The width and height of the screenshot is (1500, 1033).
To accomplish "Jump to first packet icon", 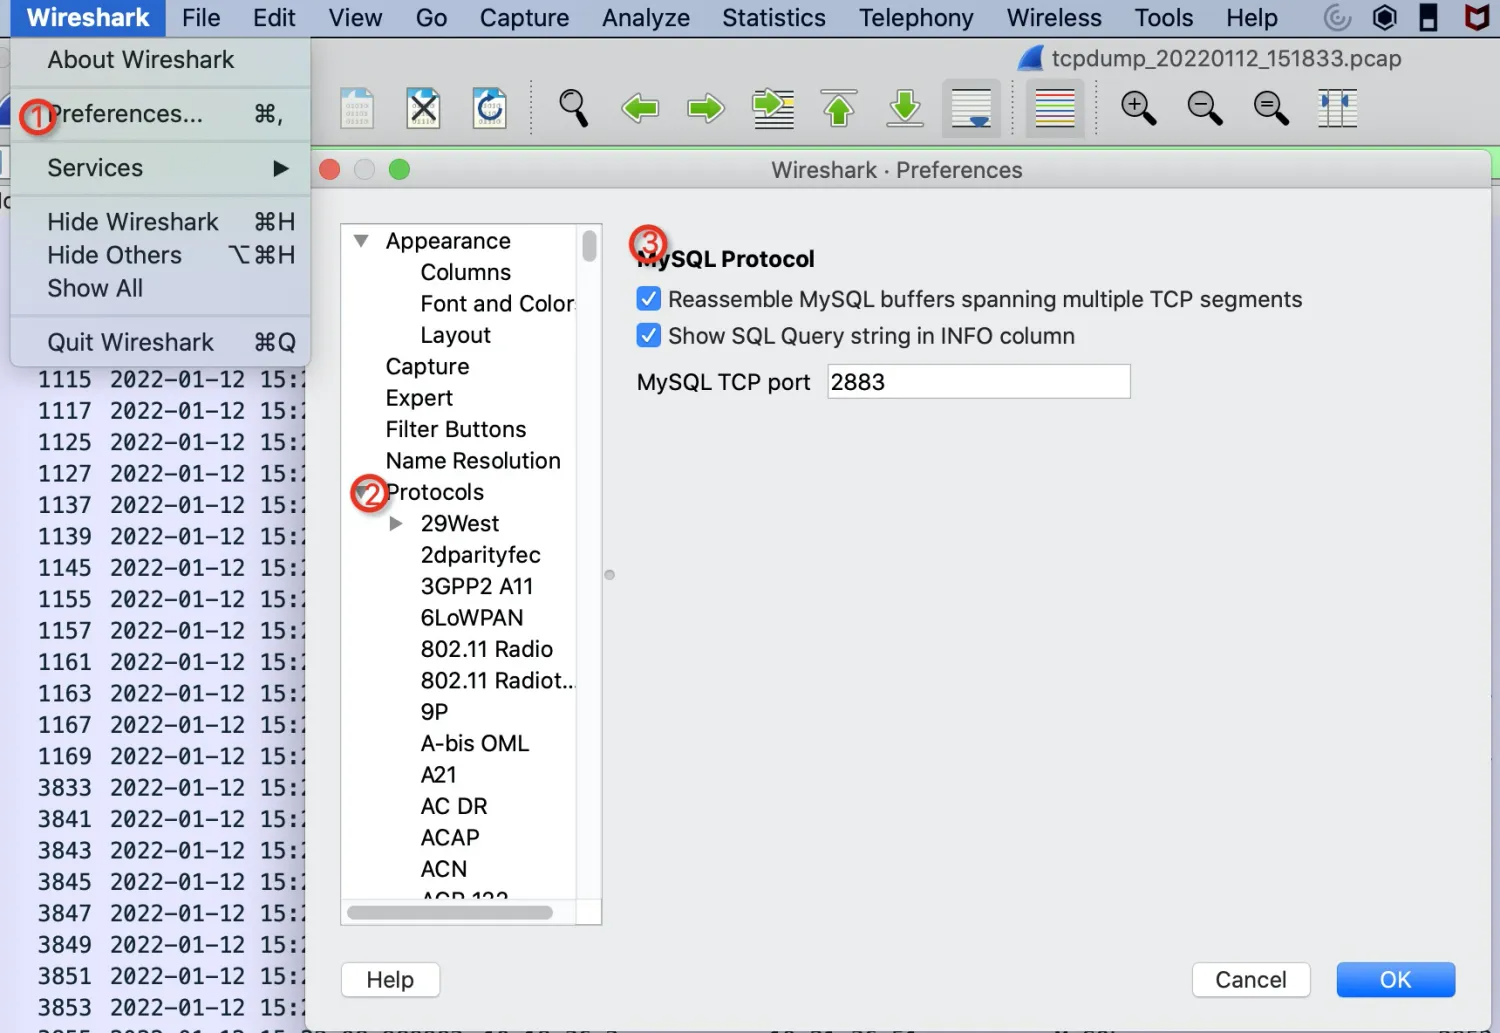I will click(839, 108).
